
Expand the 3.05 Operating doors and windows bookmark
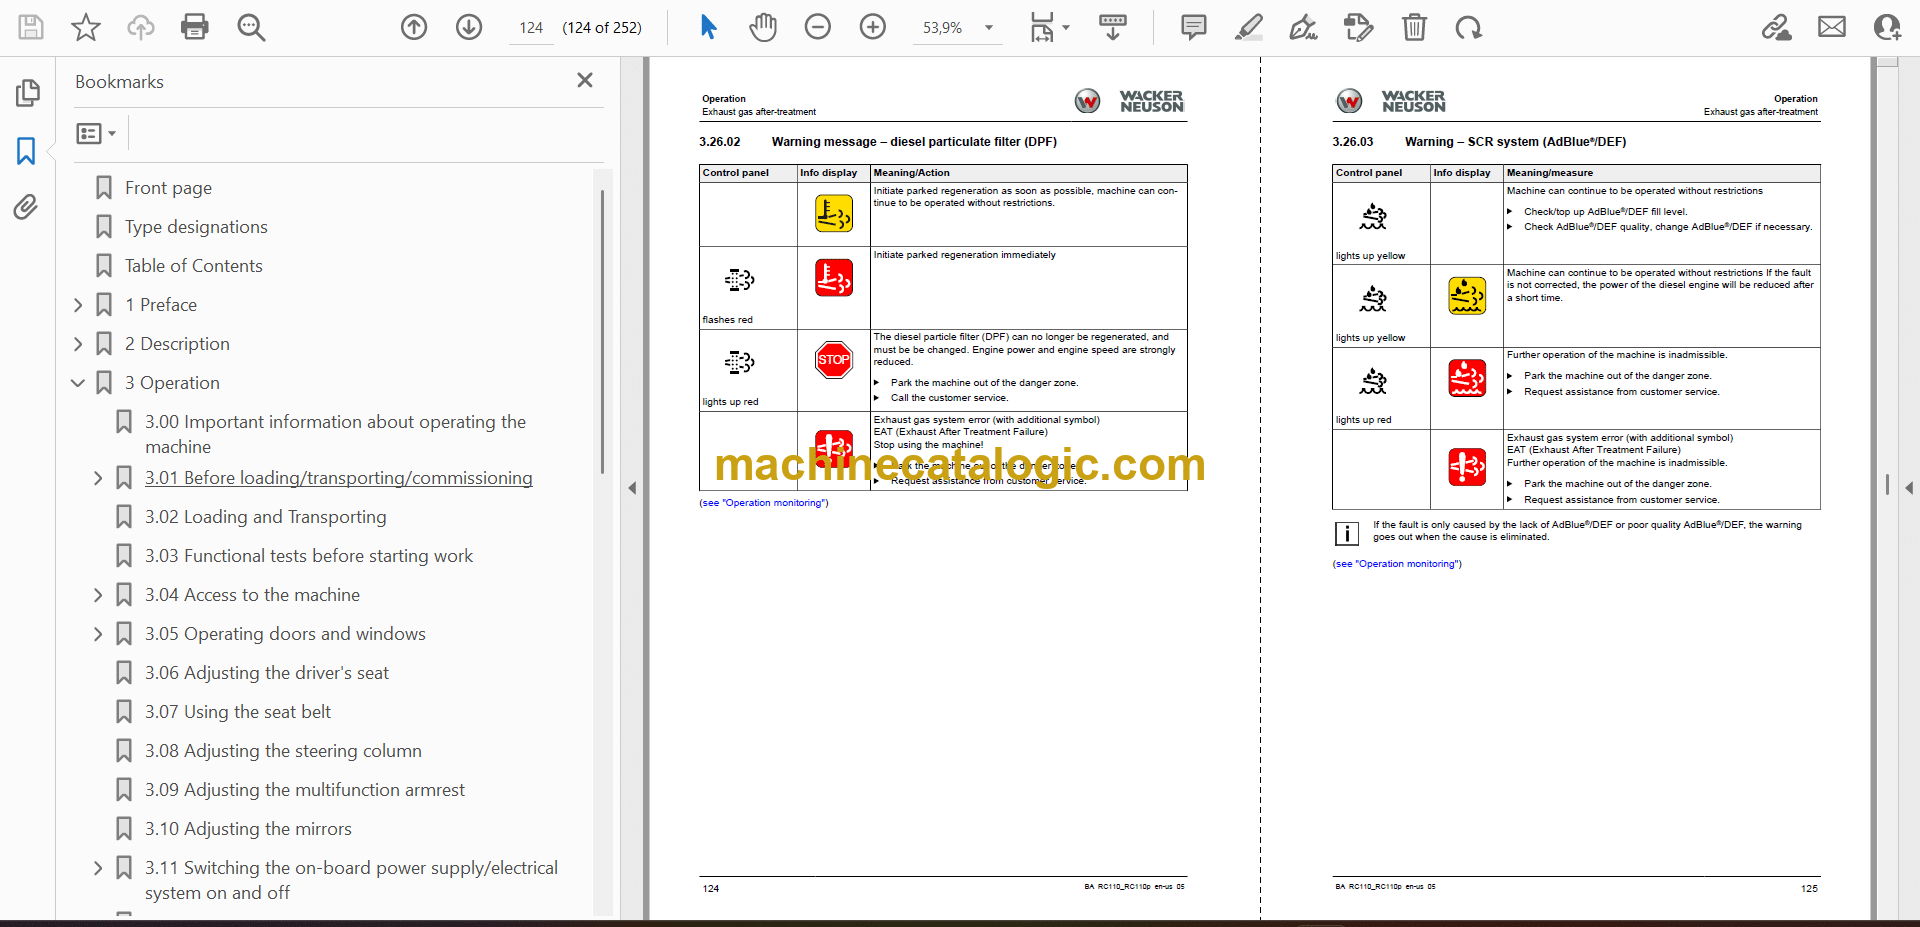pos(98,634)
